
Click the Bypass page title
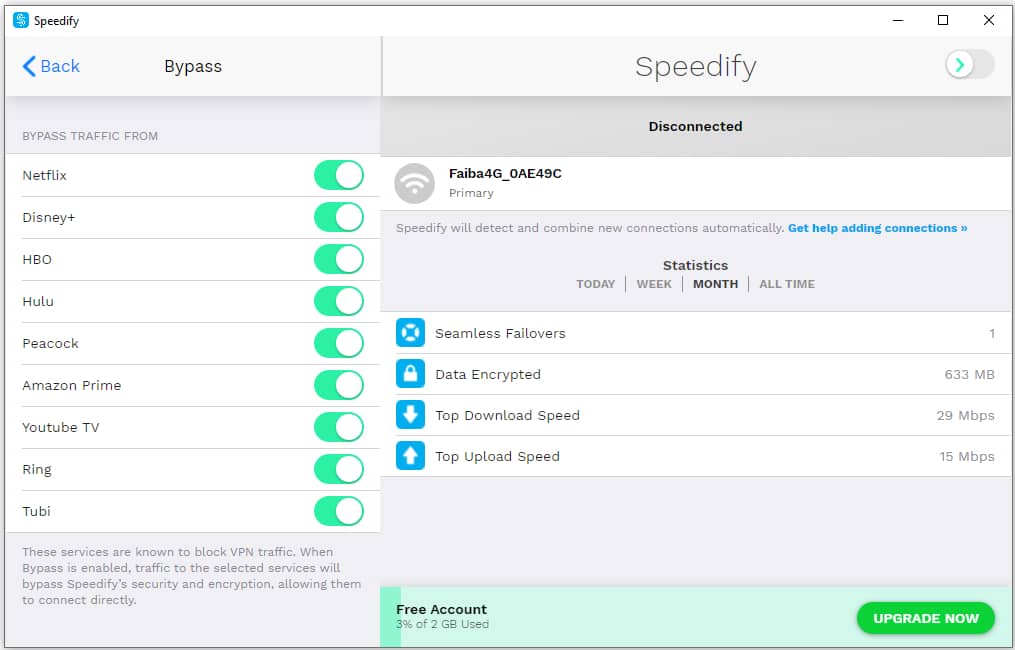point(193,67)
